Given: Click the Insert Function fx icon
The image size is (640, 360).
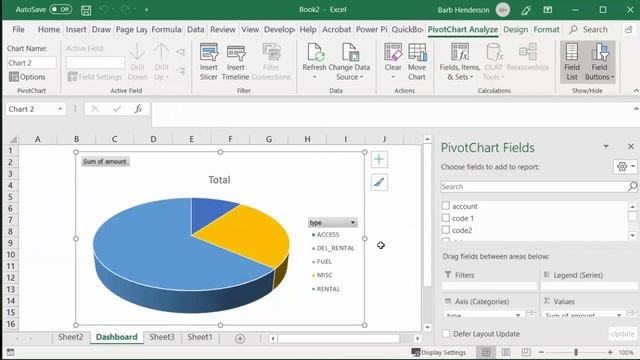Looking at the screenshot, I should [138, 109].
